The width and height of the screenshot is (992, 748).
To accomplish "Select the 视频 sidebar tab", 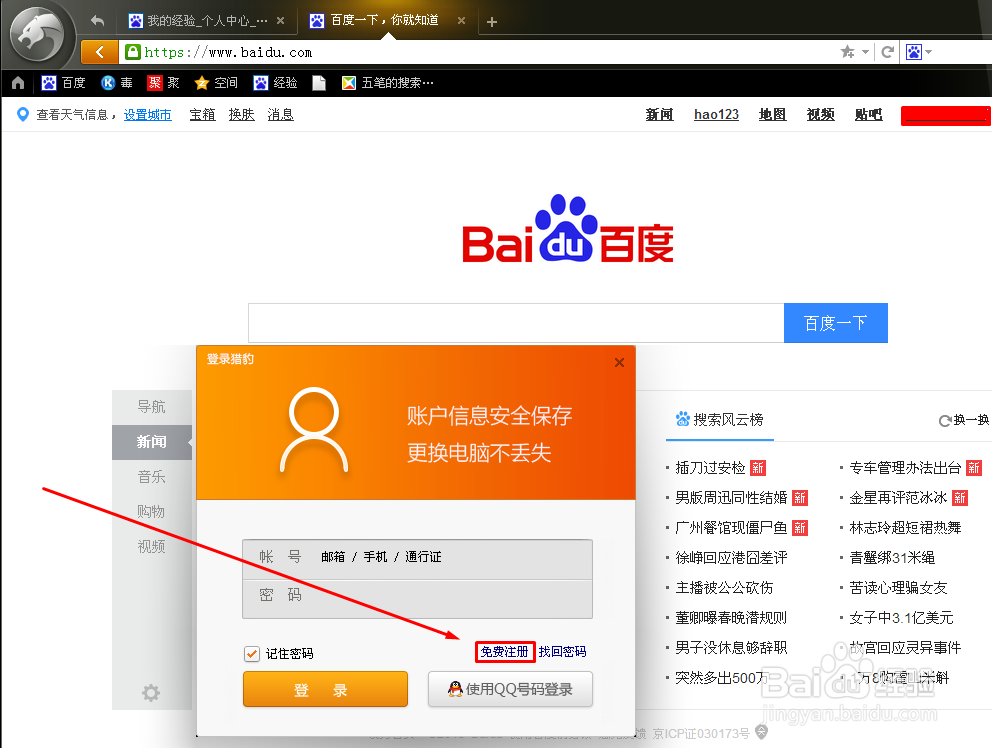I will coord(152,547).
